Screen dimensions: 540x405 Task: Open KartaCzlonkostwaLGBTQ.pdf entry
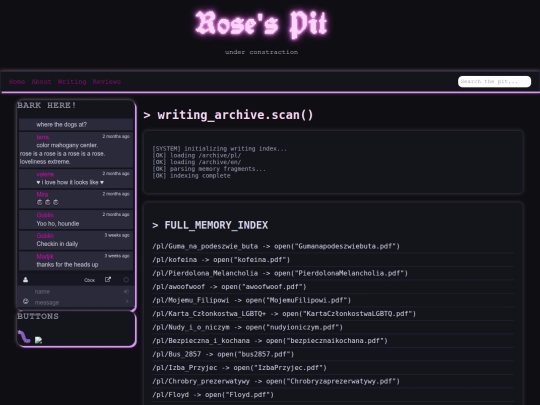(x=284, y=314)
